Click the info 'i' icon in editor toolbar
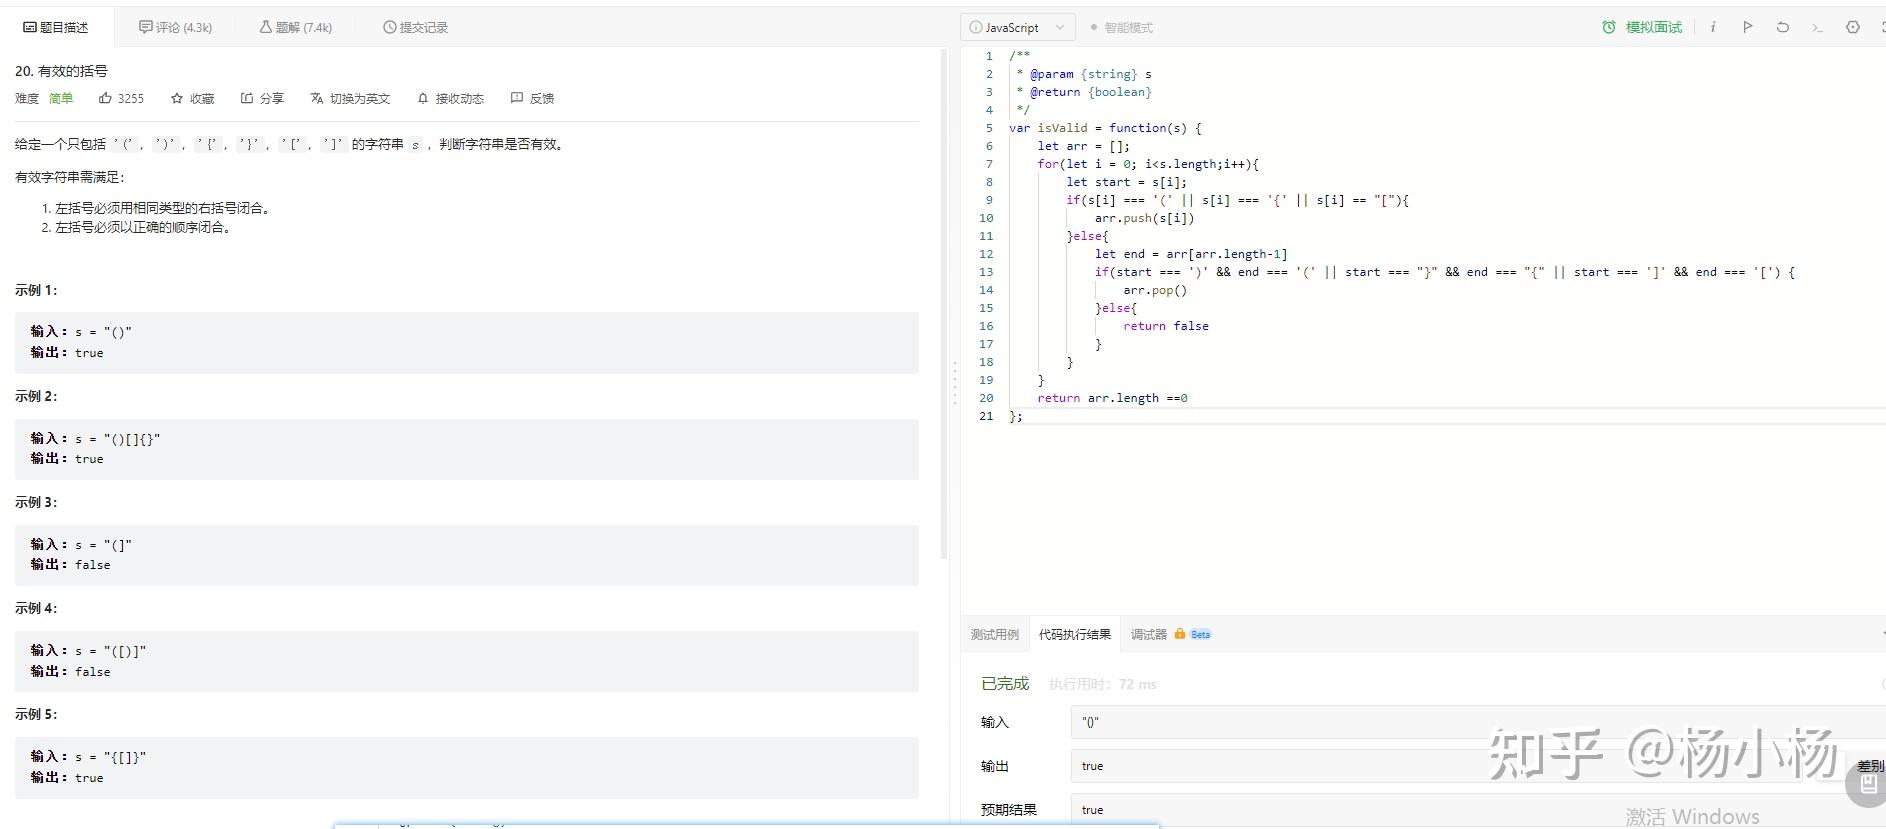This screenshot has width=1886, height=829. [1713, 27]
